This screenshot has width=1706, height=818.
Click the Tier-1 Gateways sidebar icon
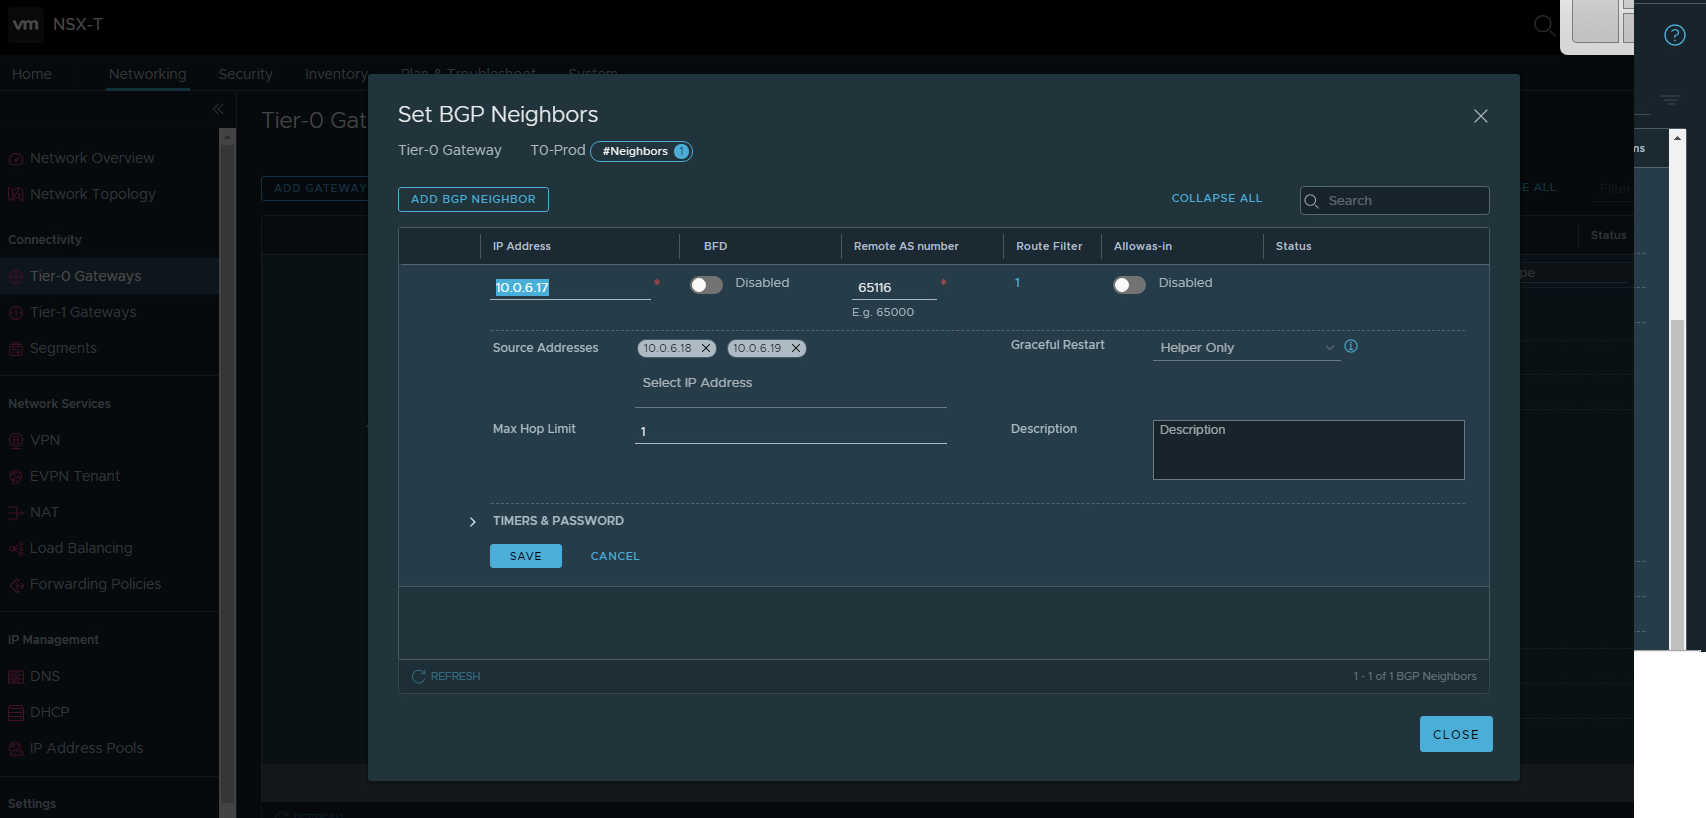tap(16, 313)
